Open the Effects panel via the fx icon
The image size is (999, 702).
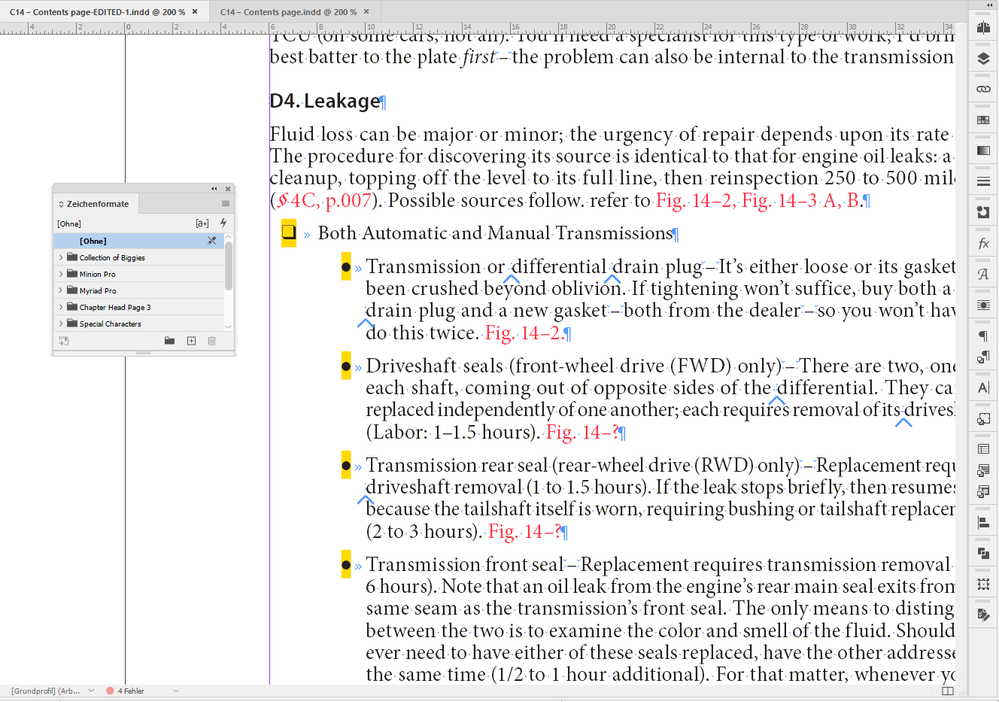tap(983, 243)
